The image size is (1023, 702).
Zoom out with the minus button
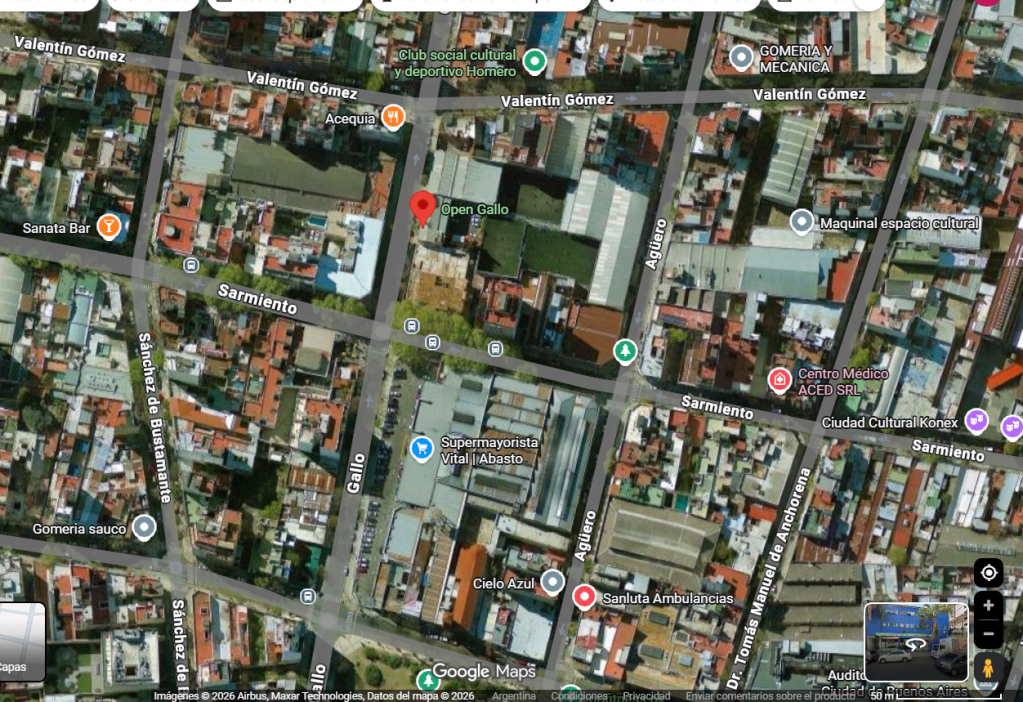tap(988, 633)
